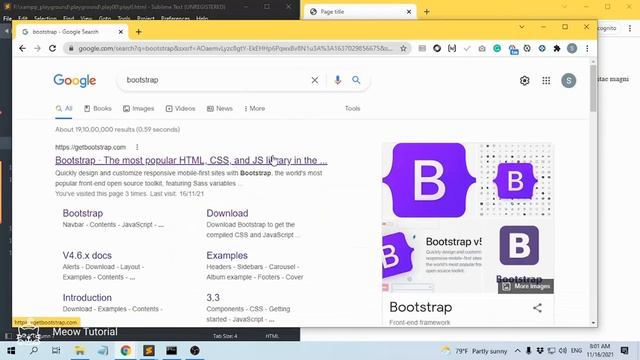Reload the Google search page
Viewport: 640px width, 360px height.
[x=52, y=48]
